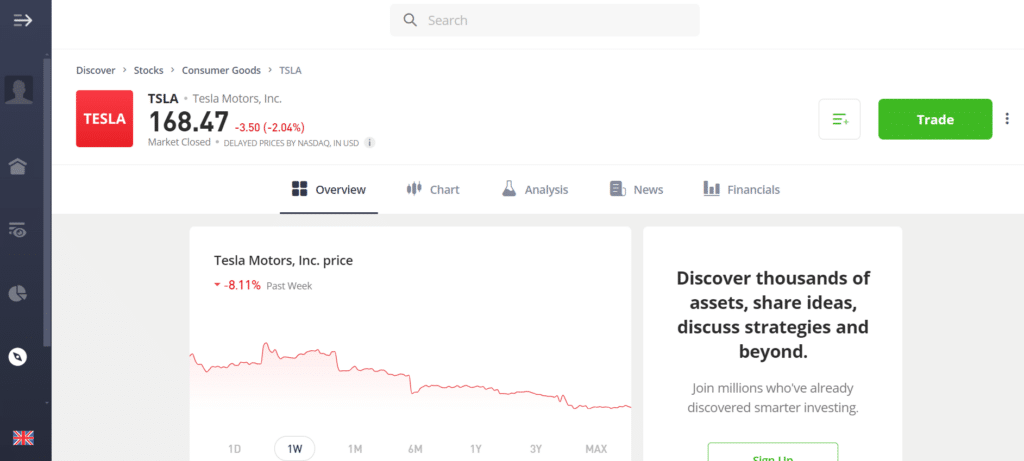Open the user profile avatar in sidebar
1024x461 pixels.
(19, 91)
